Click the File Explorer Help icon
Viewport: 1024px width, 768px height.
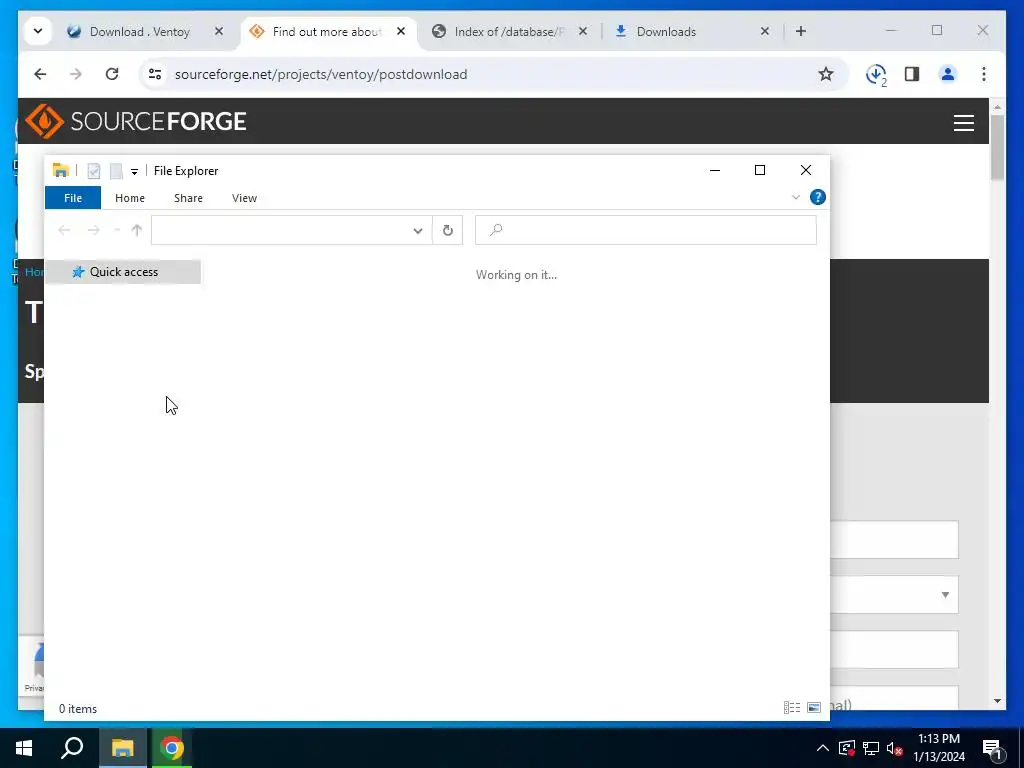coord(818,197)
